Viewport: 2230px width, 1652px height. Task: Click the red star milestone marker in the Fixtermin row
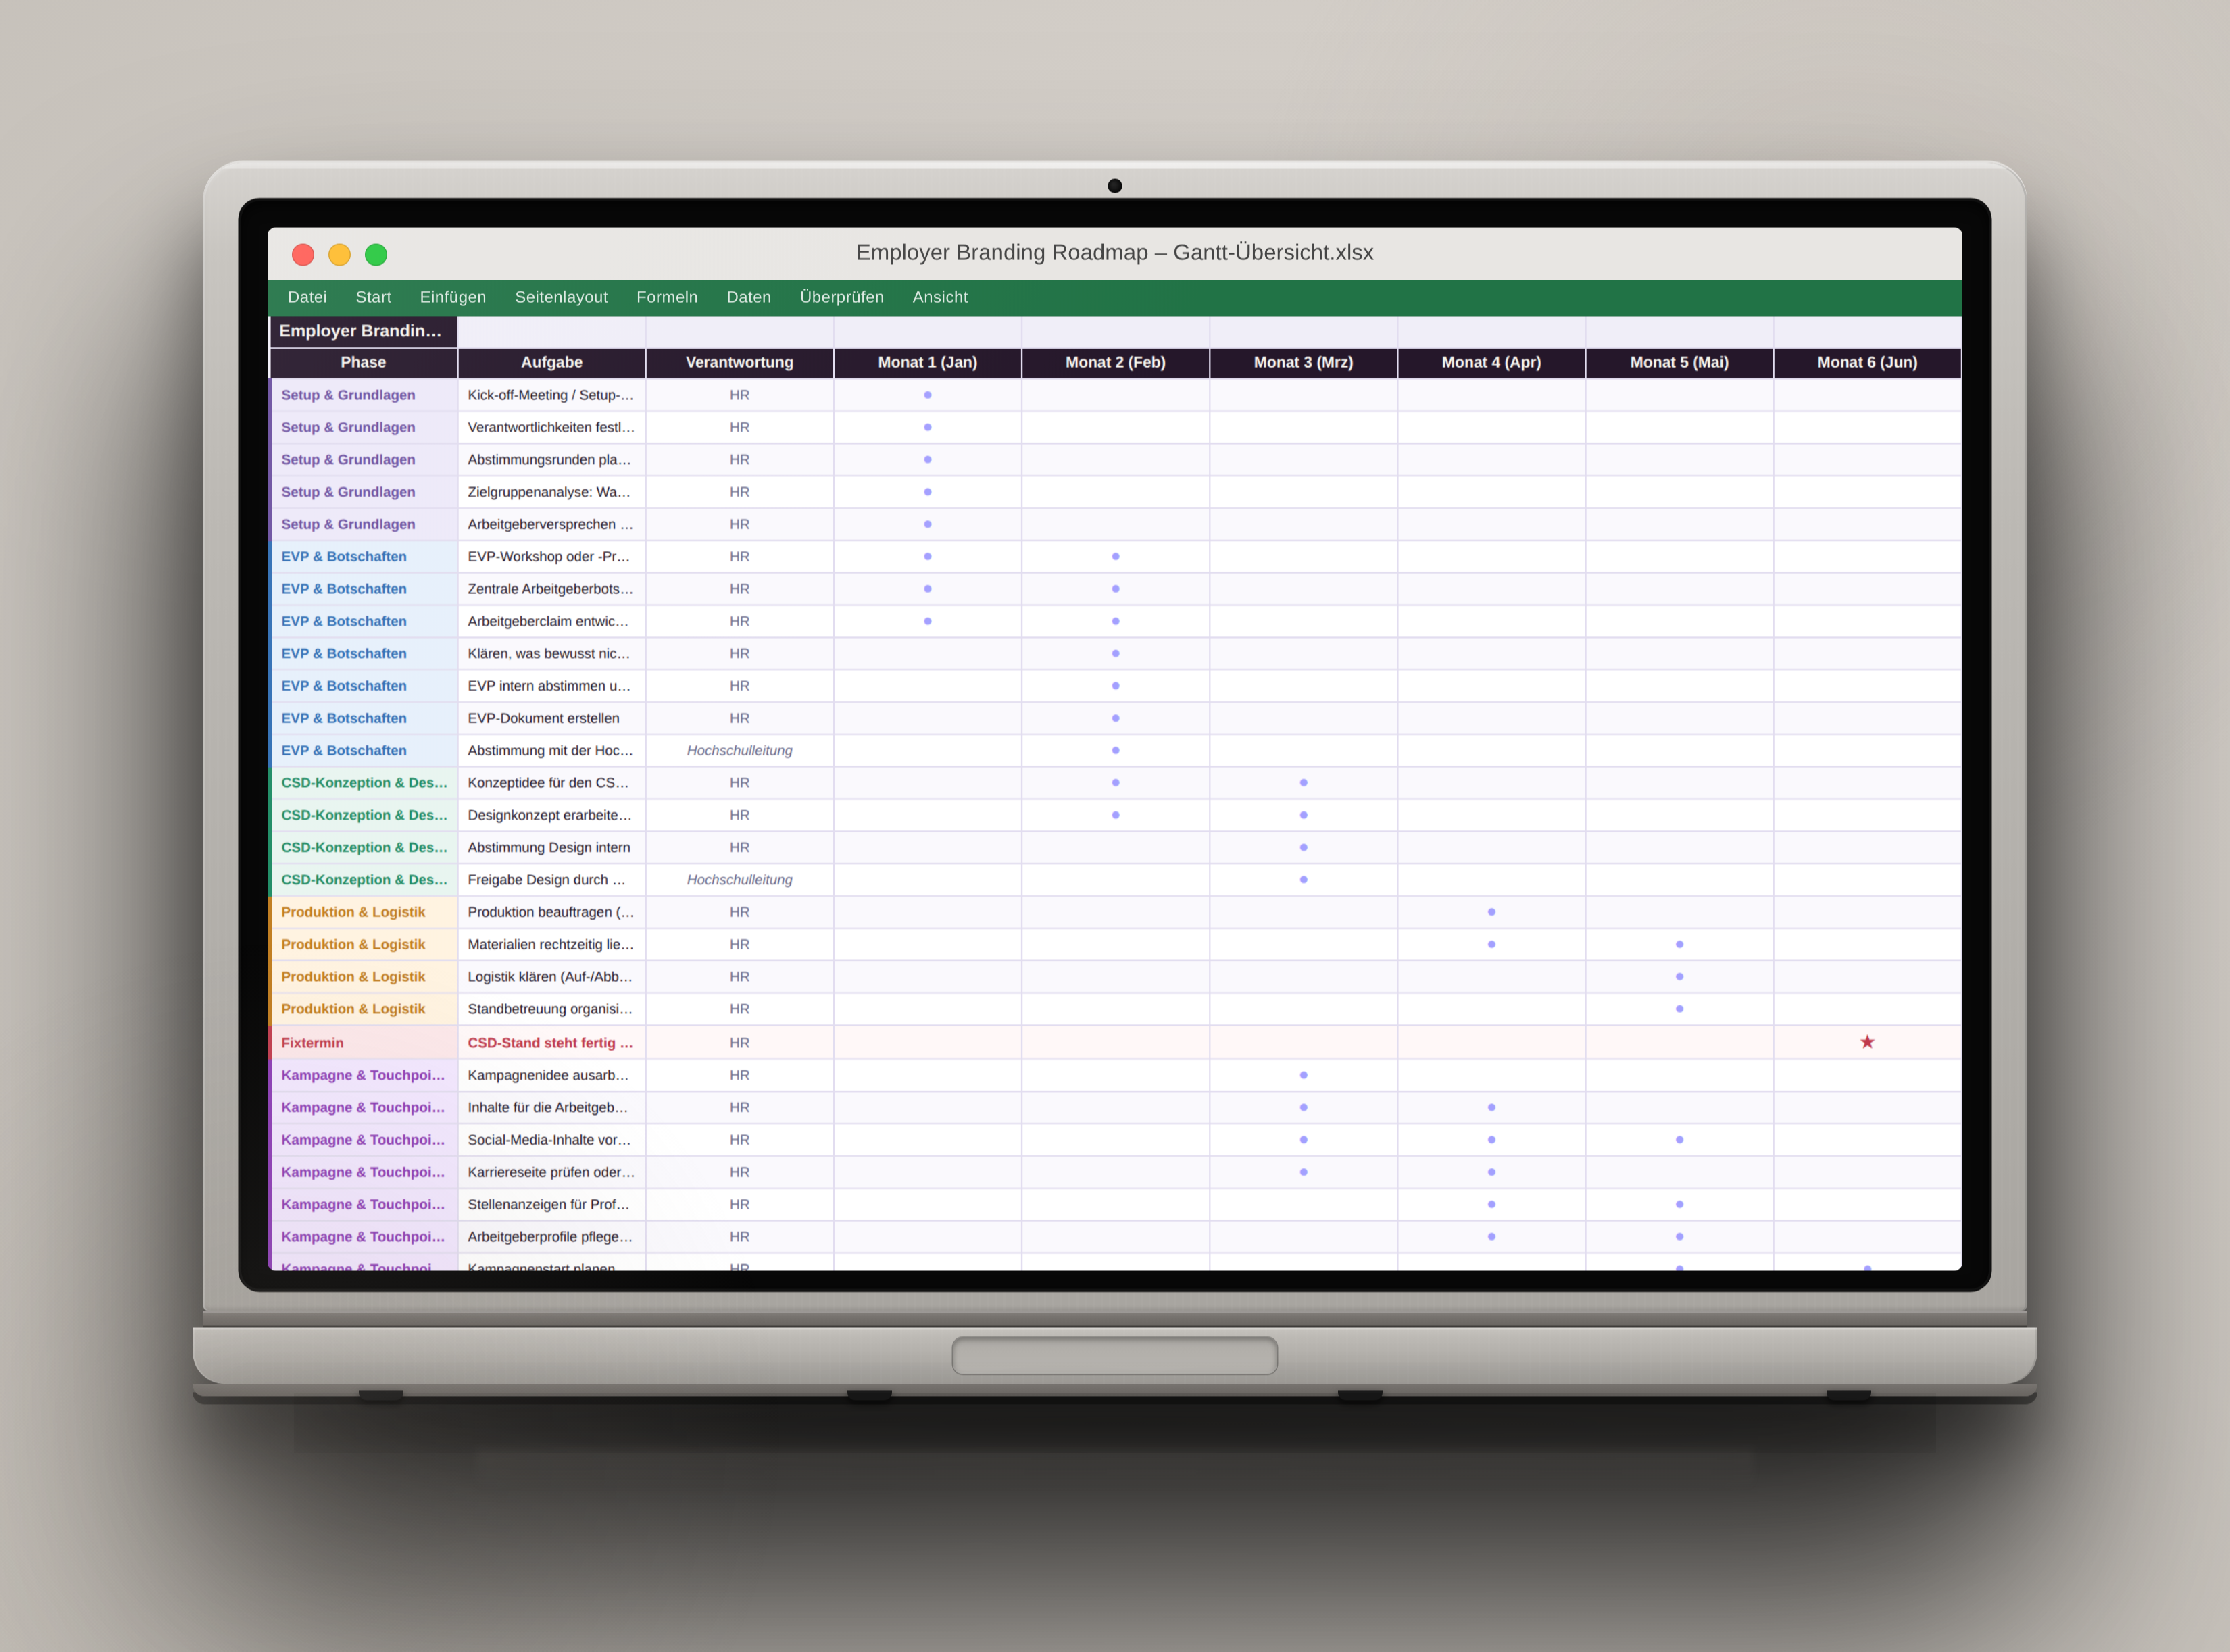click(x=1866, y=1042)
